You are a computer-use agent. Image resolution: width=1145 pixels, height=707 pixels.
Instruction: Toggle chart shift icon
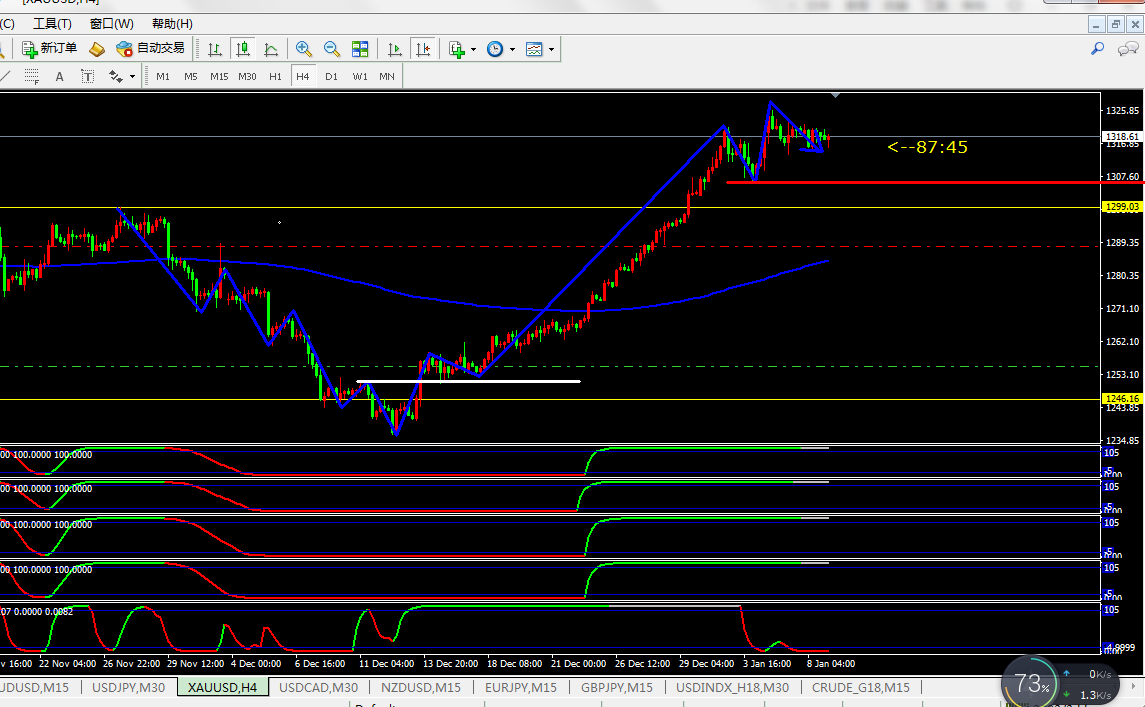click(x=423, y=49)
